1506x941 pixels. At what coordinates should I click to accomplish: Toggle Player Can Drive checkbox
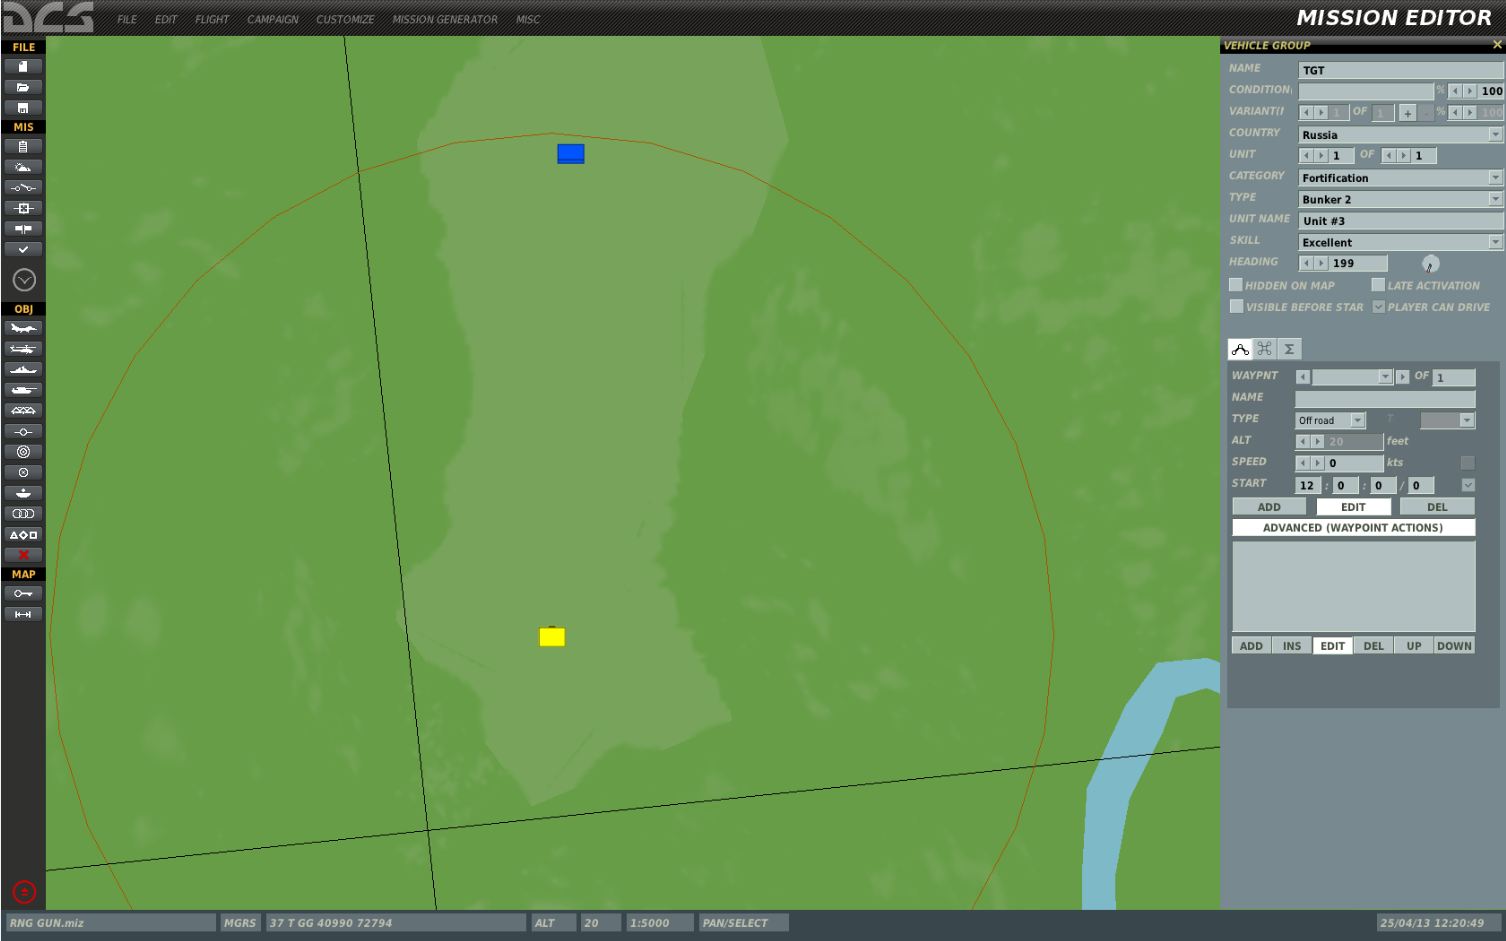click(x=1378, y=306)
